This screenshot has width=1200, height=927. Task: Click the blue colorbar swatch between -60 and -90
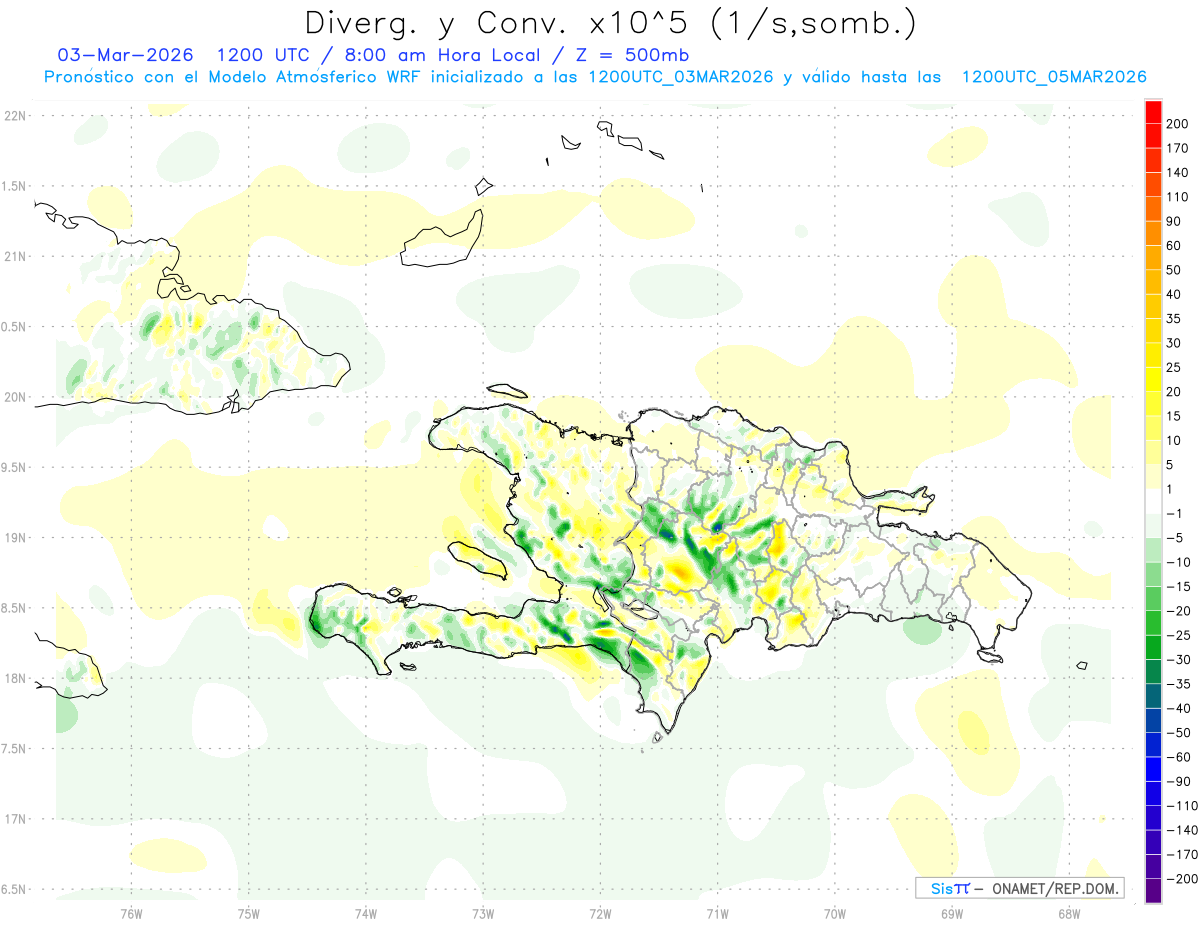1154,769
